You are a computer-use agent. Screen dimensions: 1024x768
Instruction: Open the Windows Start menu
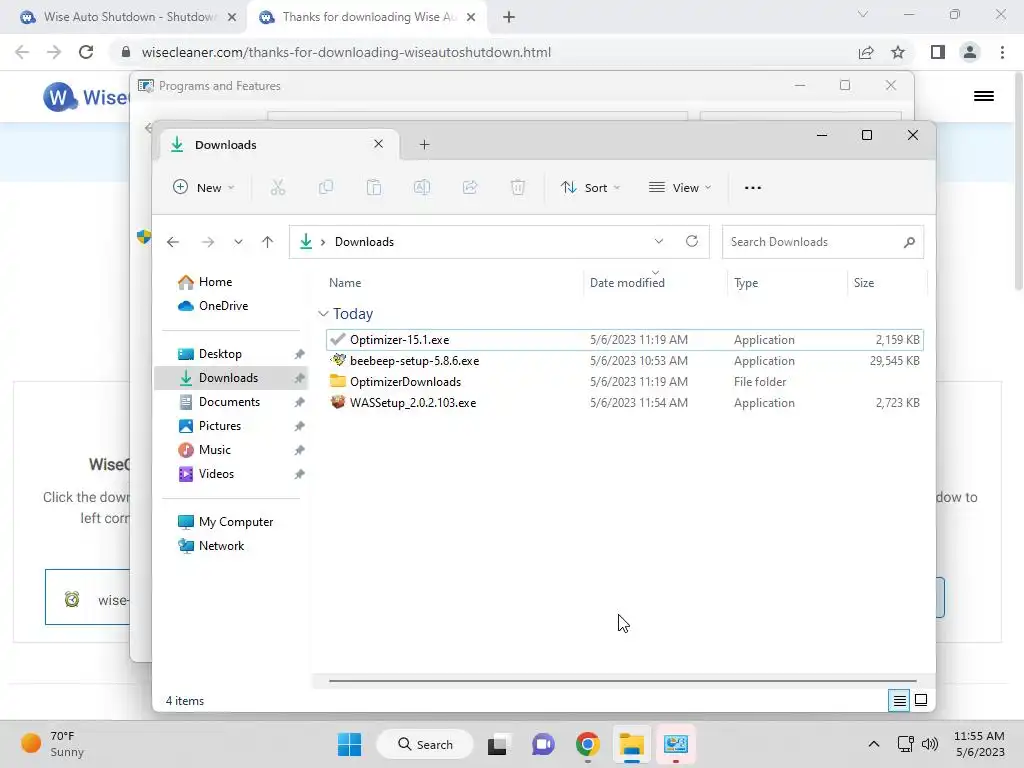(349, 744)
